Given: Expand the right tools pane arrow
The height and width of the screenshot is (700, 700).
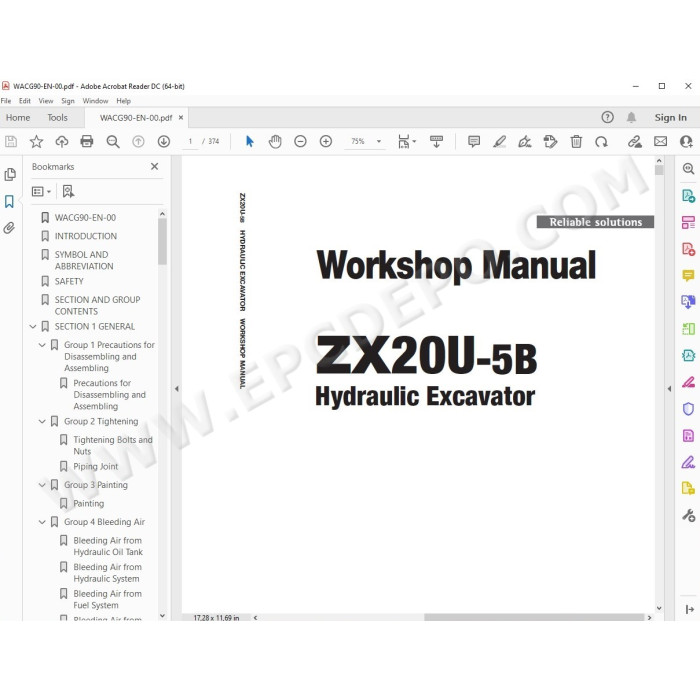Looking at the screenshot, I should click(669, 389).
